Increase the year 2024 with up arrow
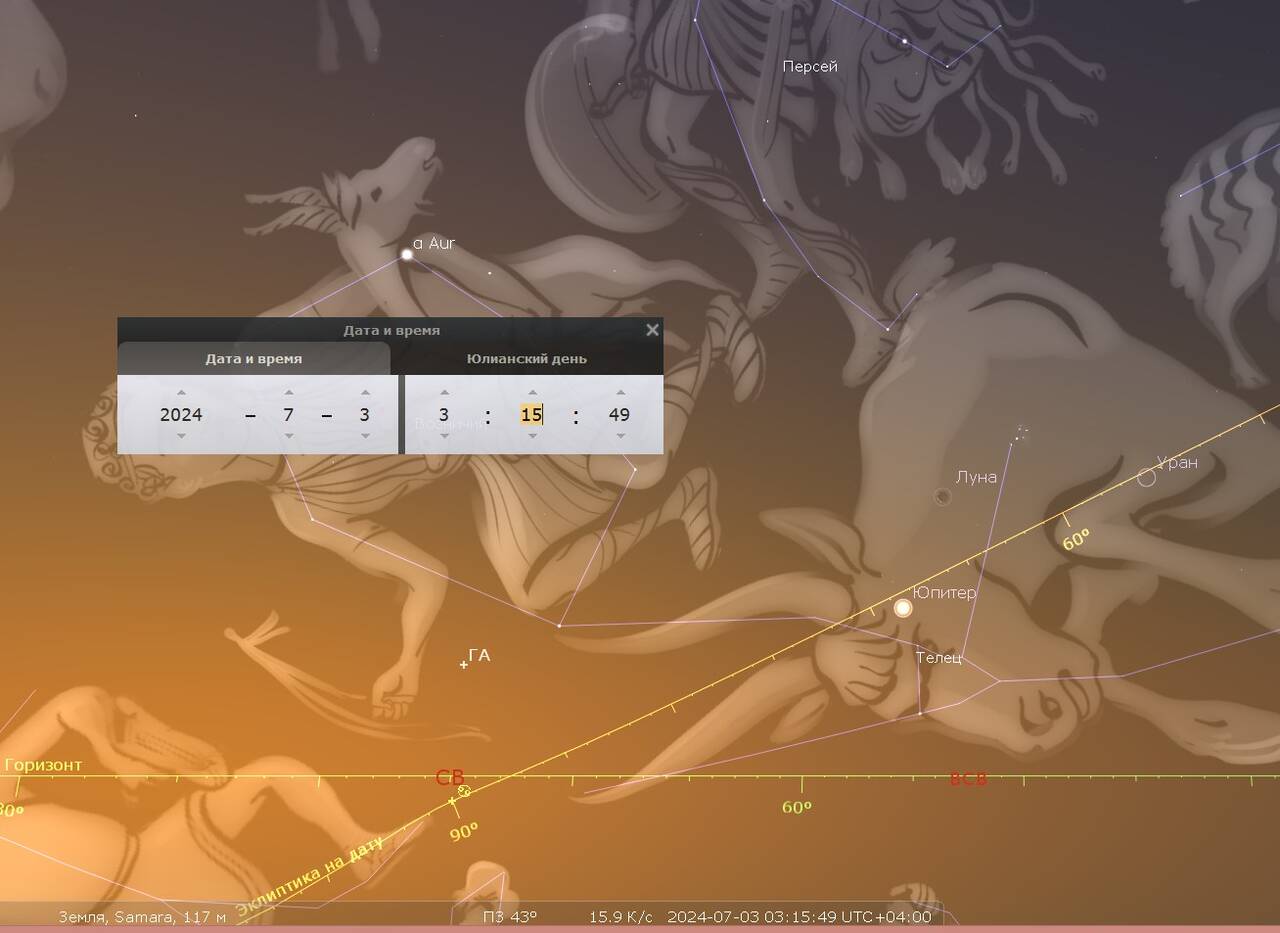 [181, 393]
